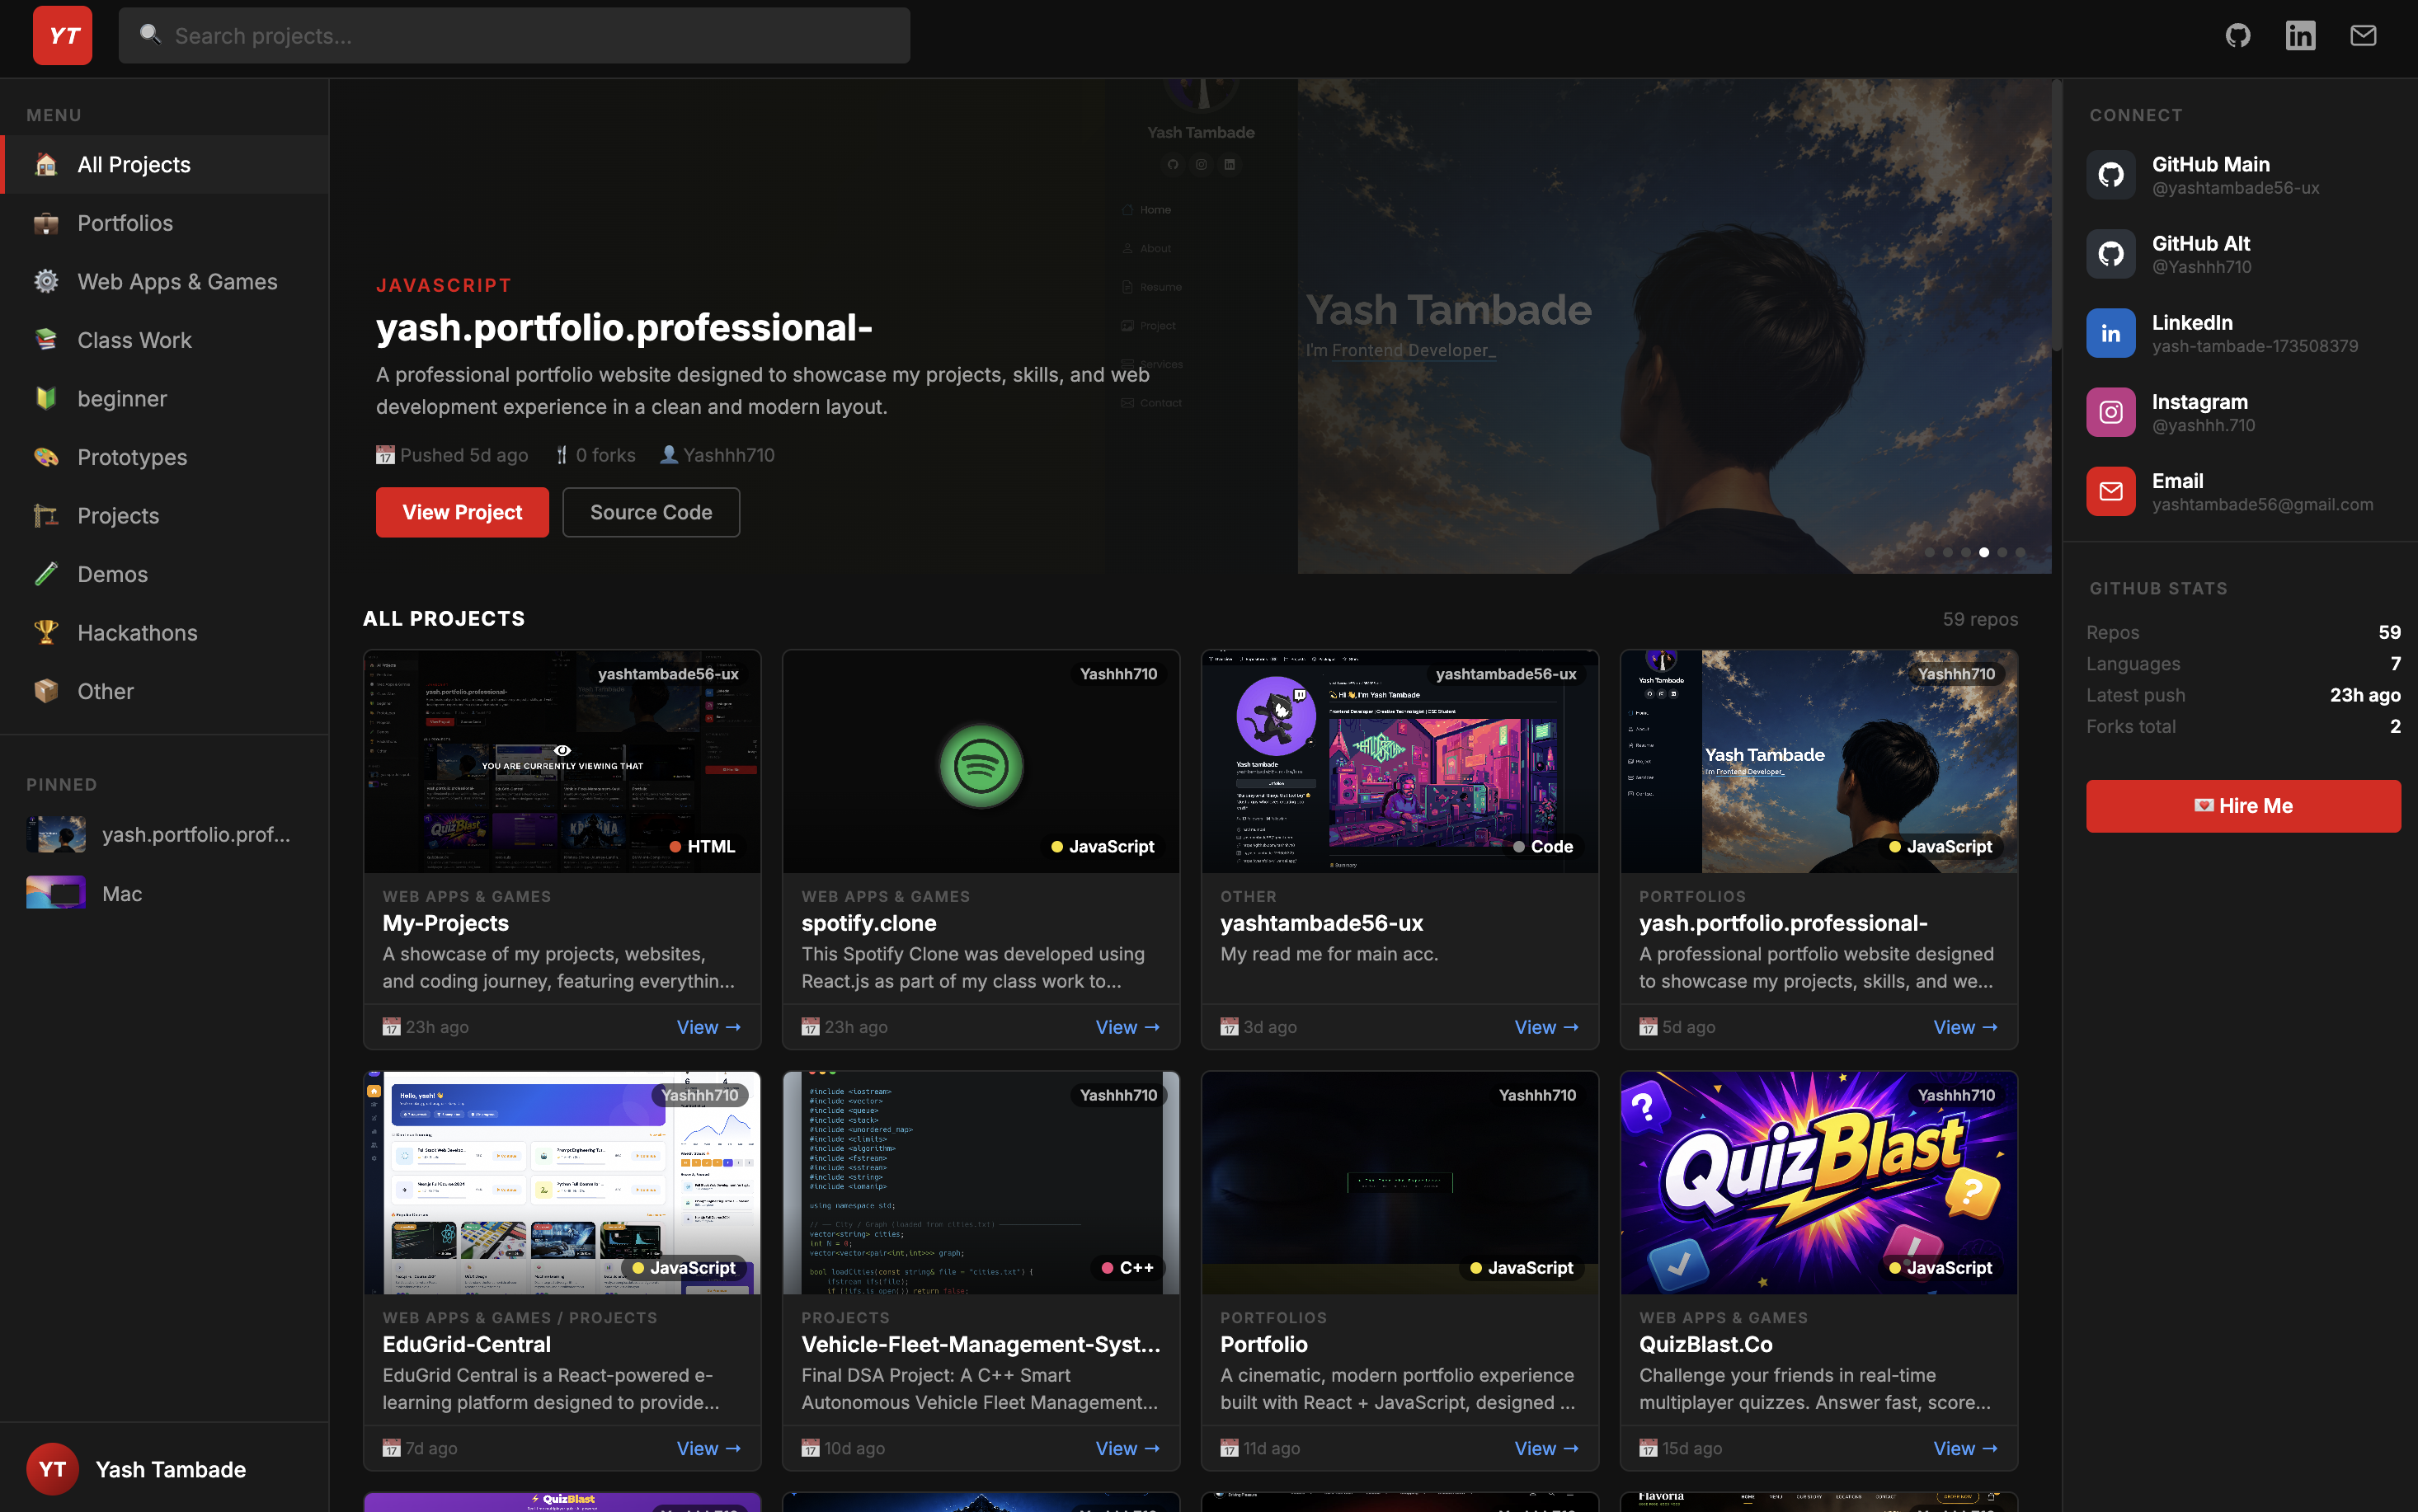Click the Other category label
The image size is (2418, 1512).
pyautogui.click(x=105, y=691)
